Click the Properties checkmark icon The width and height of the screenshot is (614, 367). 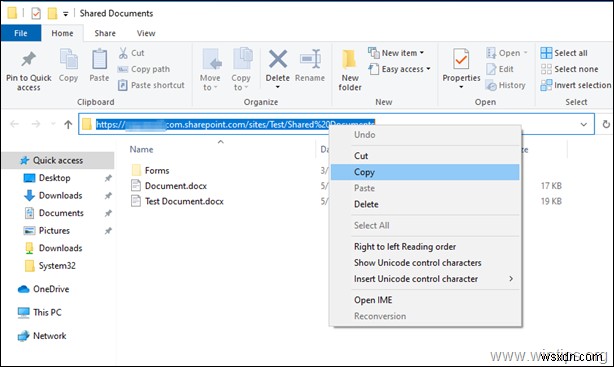pyautogui.click(x=461, y=60)
